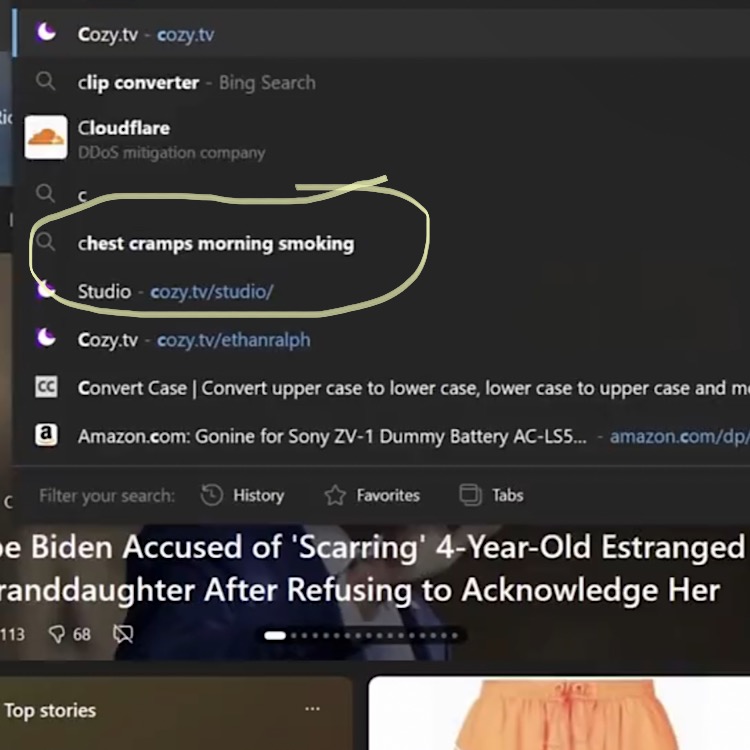Open Top stories more options menu

[312, 709]
